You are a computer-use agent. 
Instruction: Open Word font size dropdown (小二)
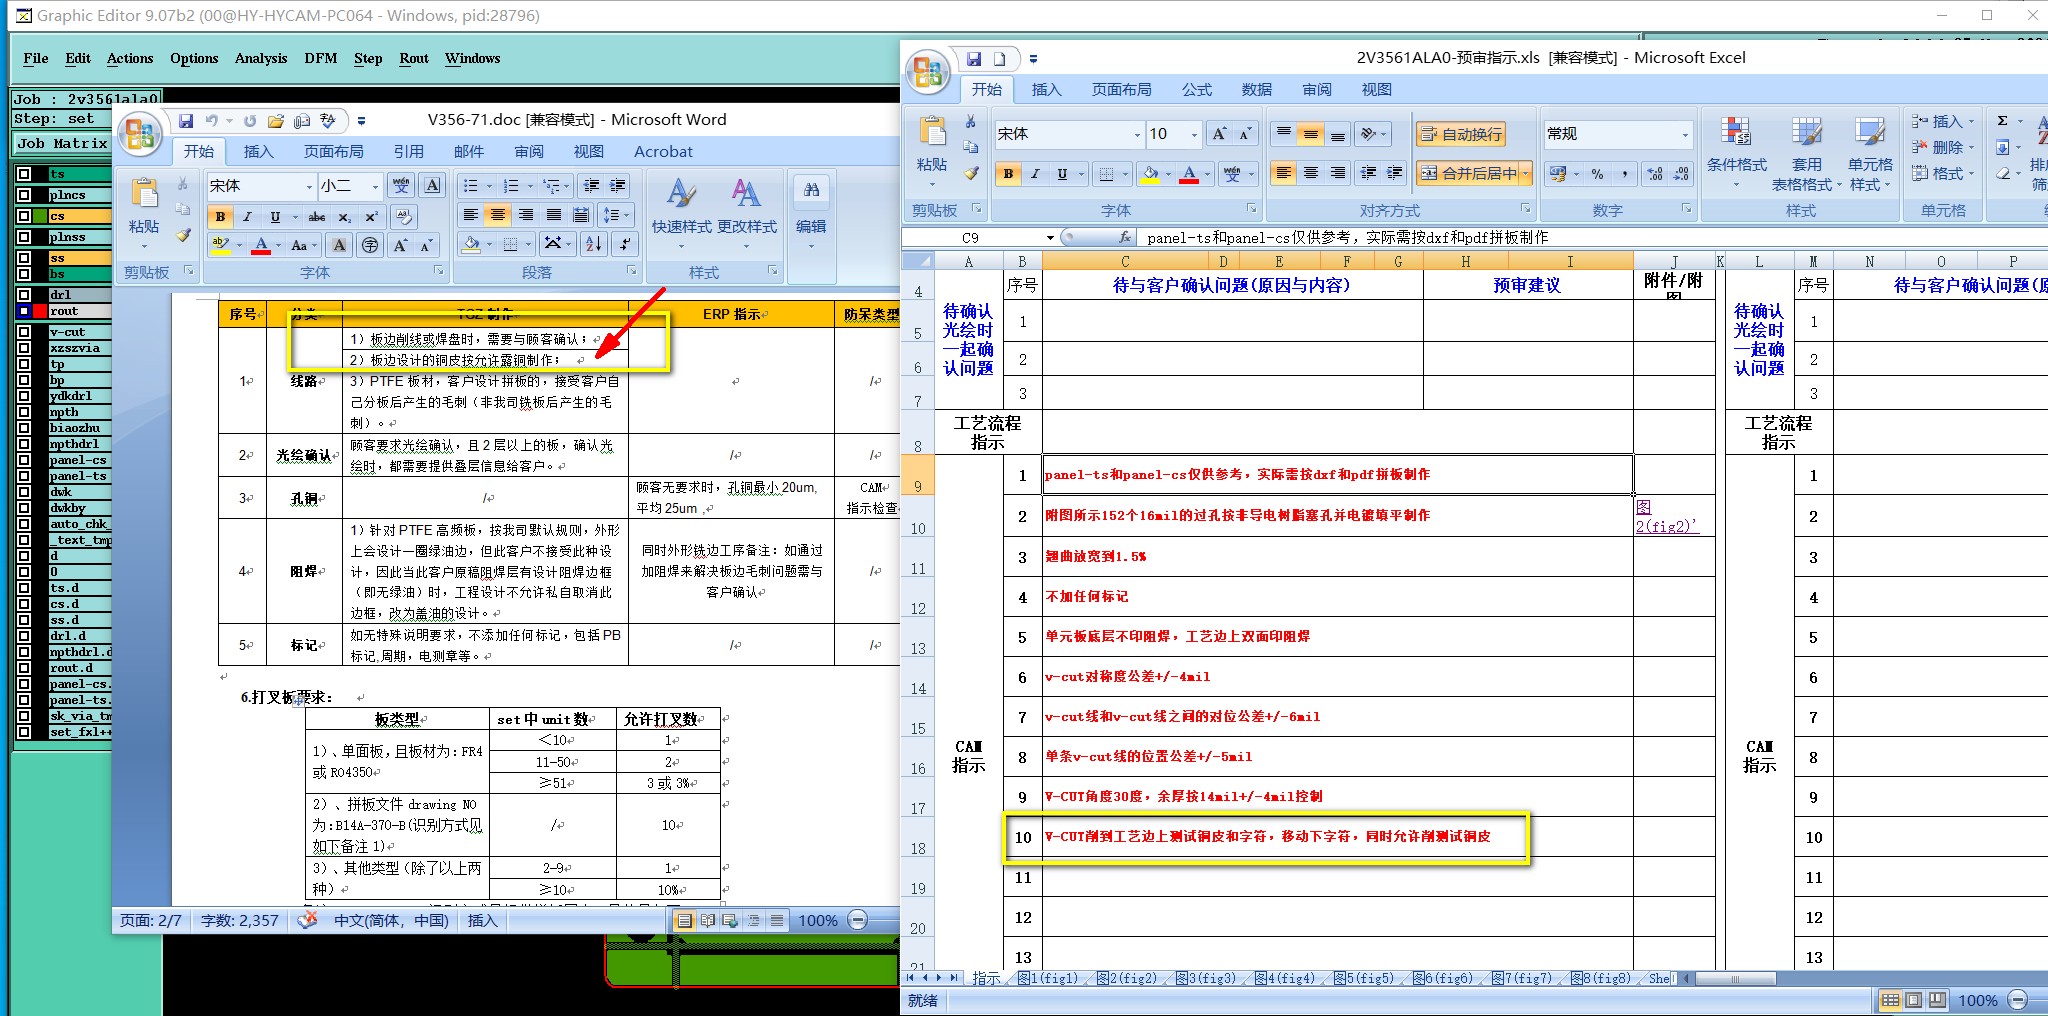click(x=375, y=186)
